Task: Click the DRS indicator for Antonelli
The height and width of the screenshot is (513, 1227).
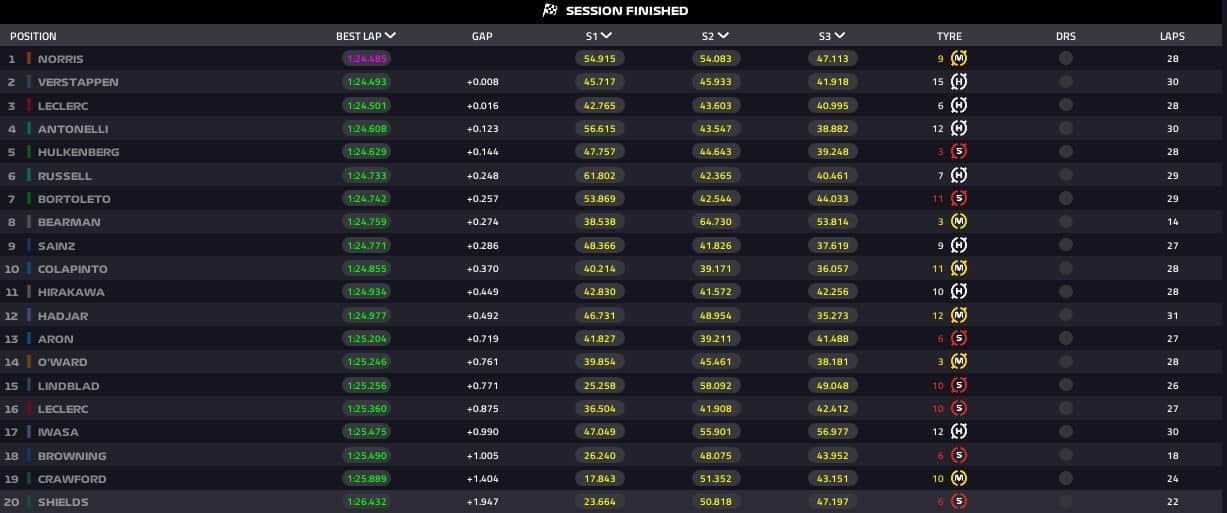Action: tap(1066, 129)
